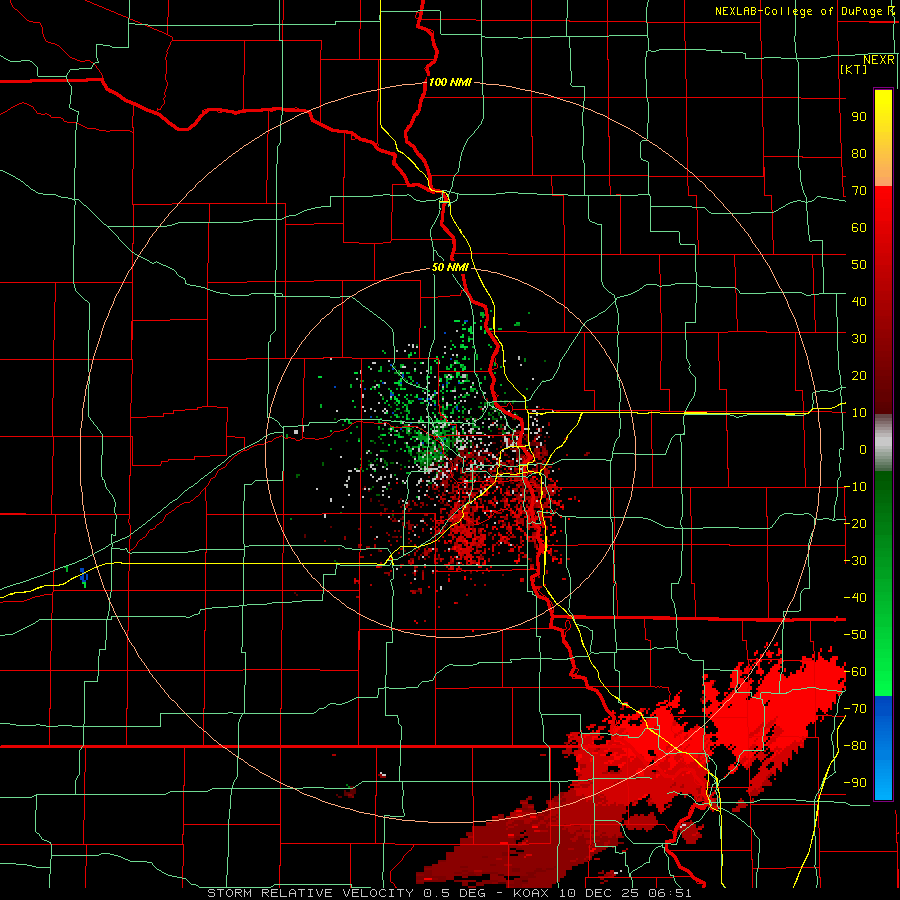Click the positive 10 value on velocity scale
Screen dimensions: 900x900
click(x=859, y=413)
